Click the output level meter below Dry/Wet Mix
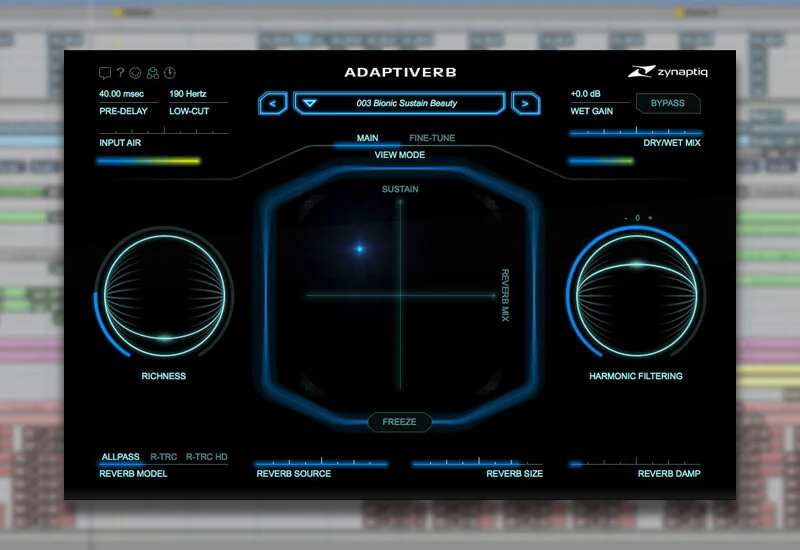Viewport: 800px width, 550px height. (x=601, y=161)
